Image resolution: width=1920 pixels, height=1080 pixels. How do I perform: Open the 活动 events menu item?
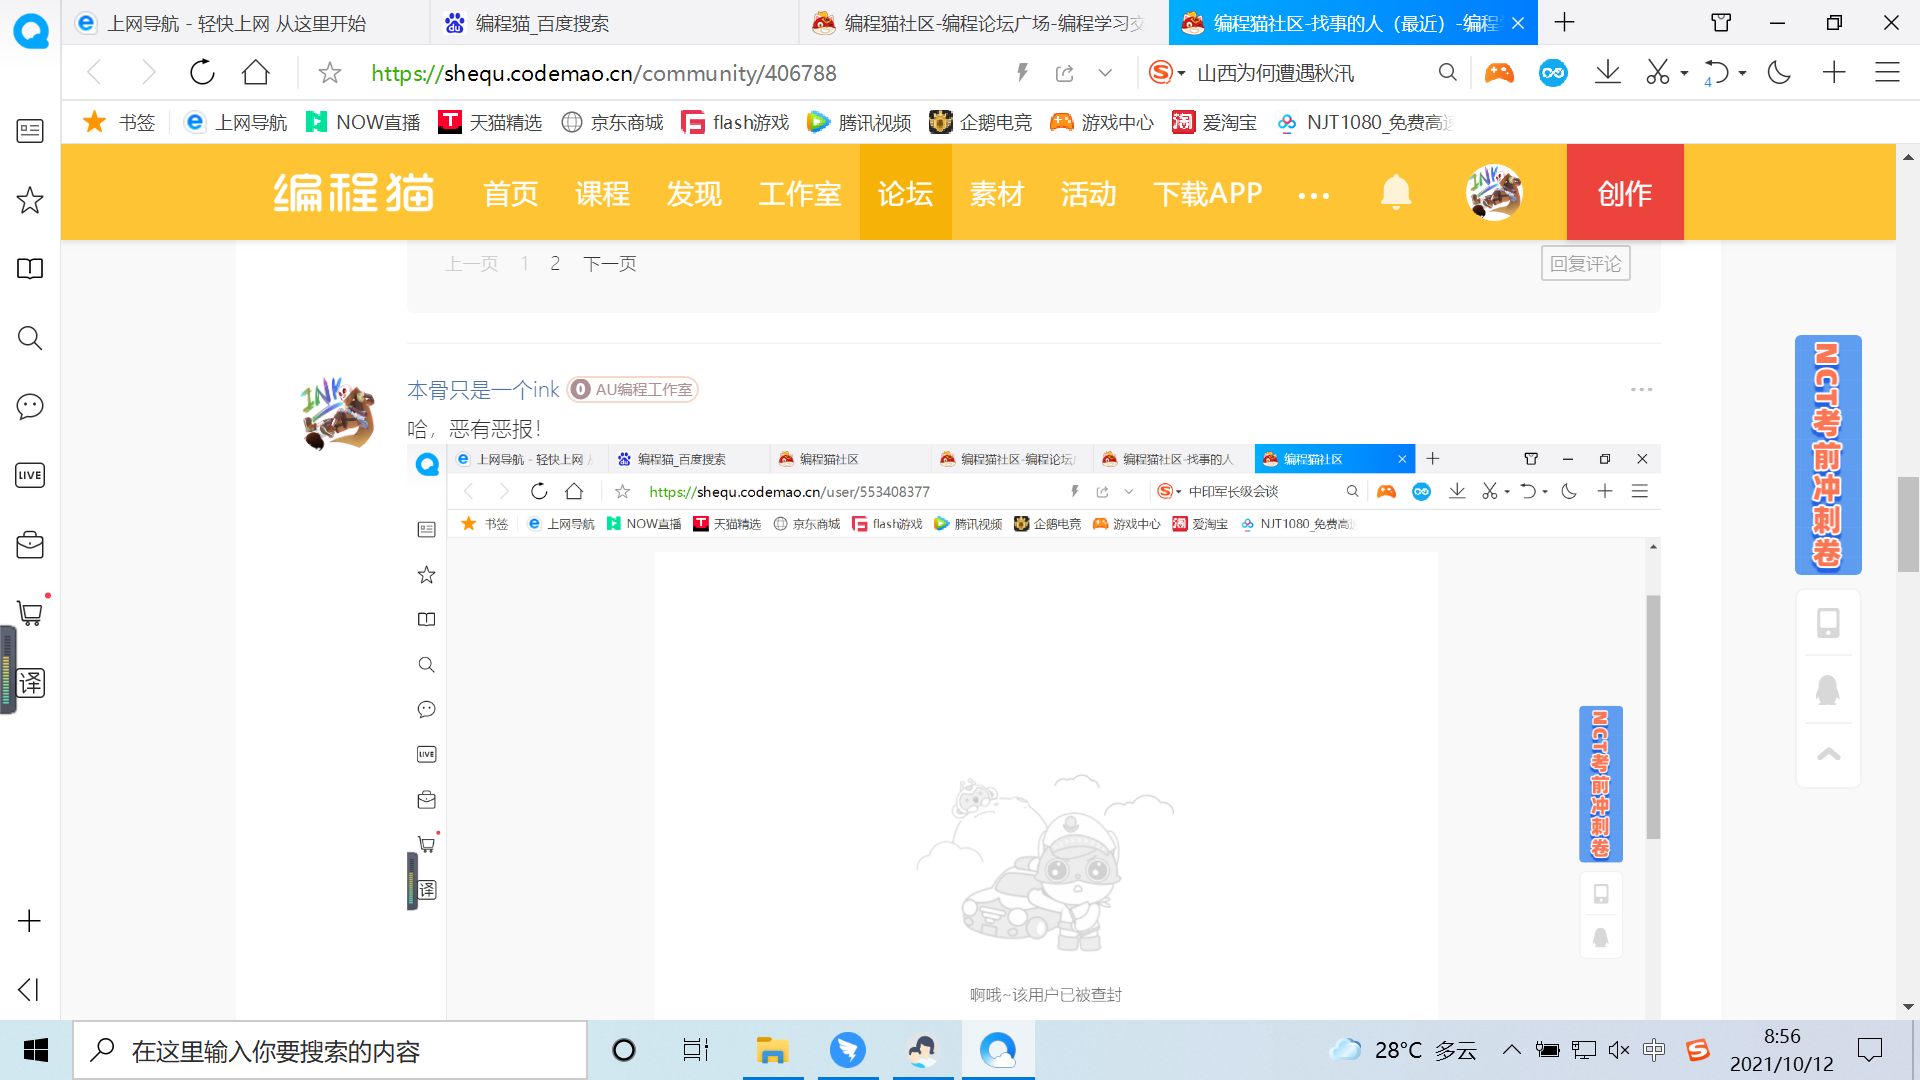click(1089, 193)
